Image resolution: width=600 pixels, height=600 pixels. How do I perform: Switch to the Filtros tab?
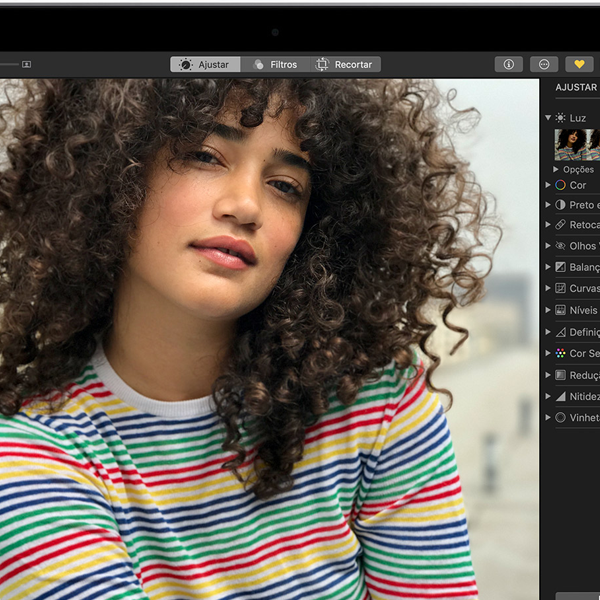coord(275,64)
